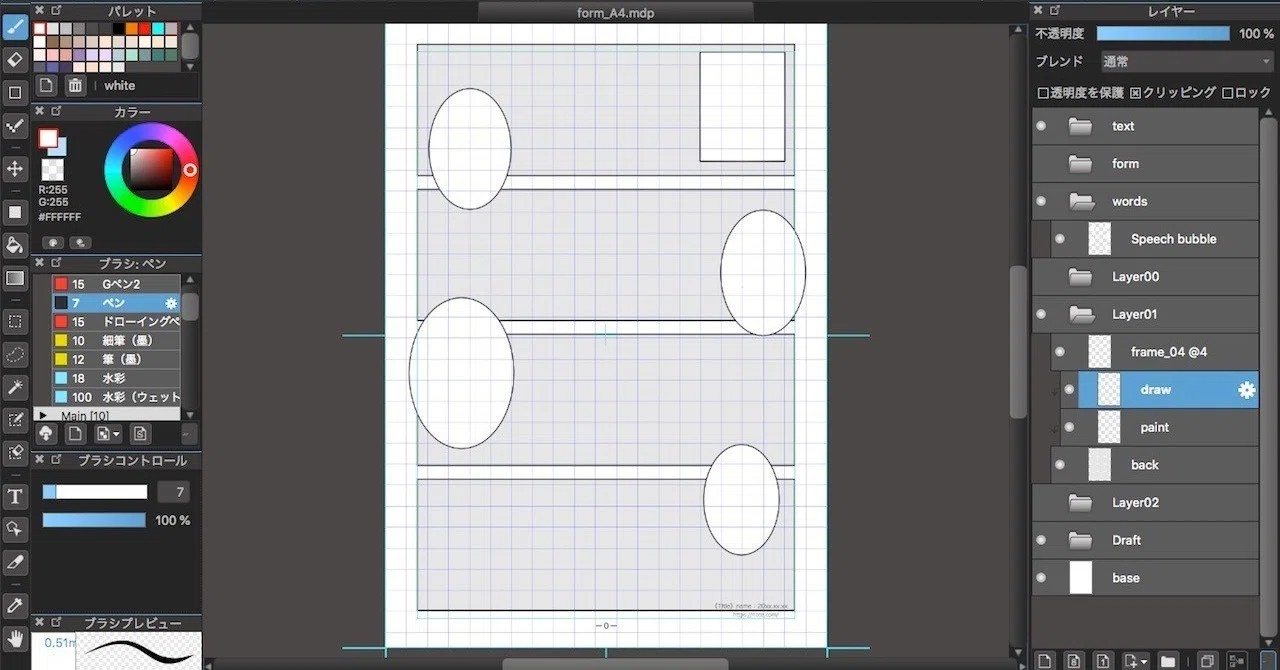Select the Select Pen tool
This screenshot has width=1280, height=670.
click(x=15, y=419)
